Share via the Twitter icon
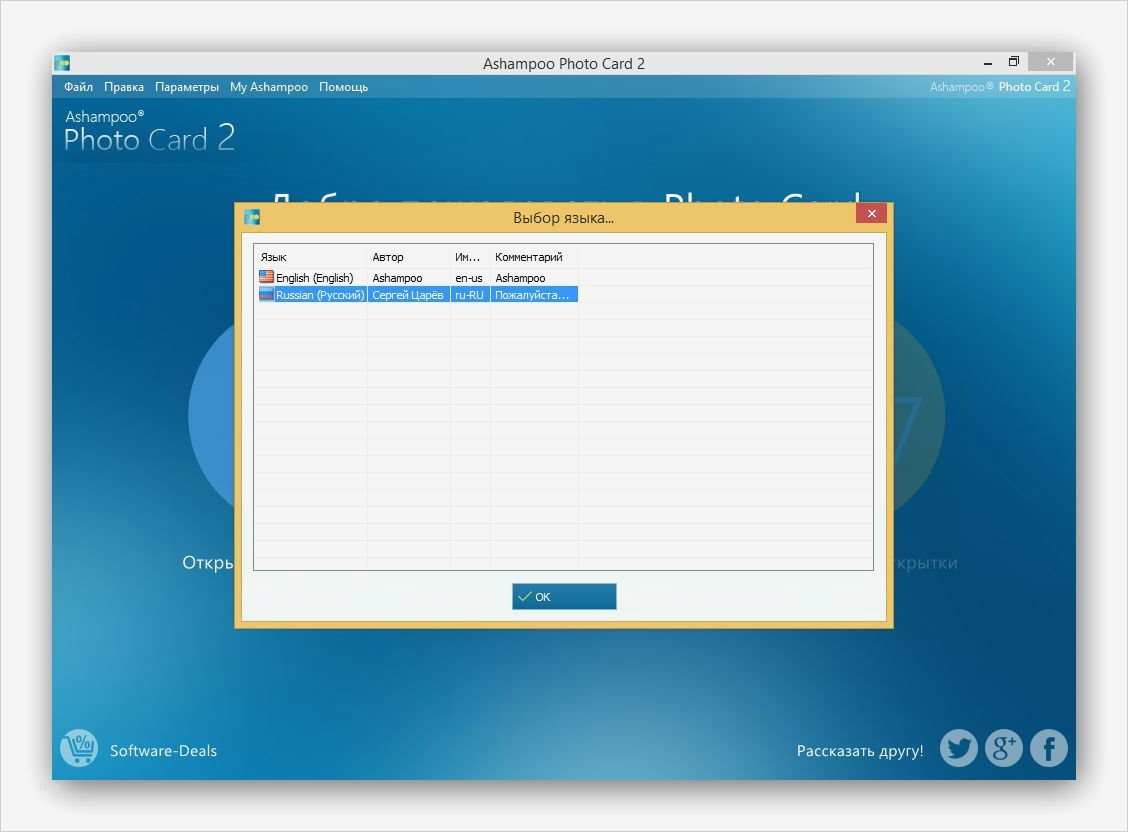Screen dimensions: 1128x832 958,748
